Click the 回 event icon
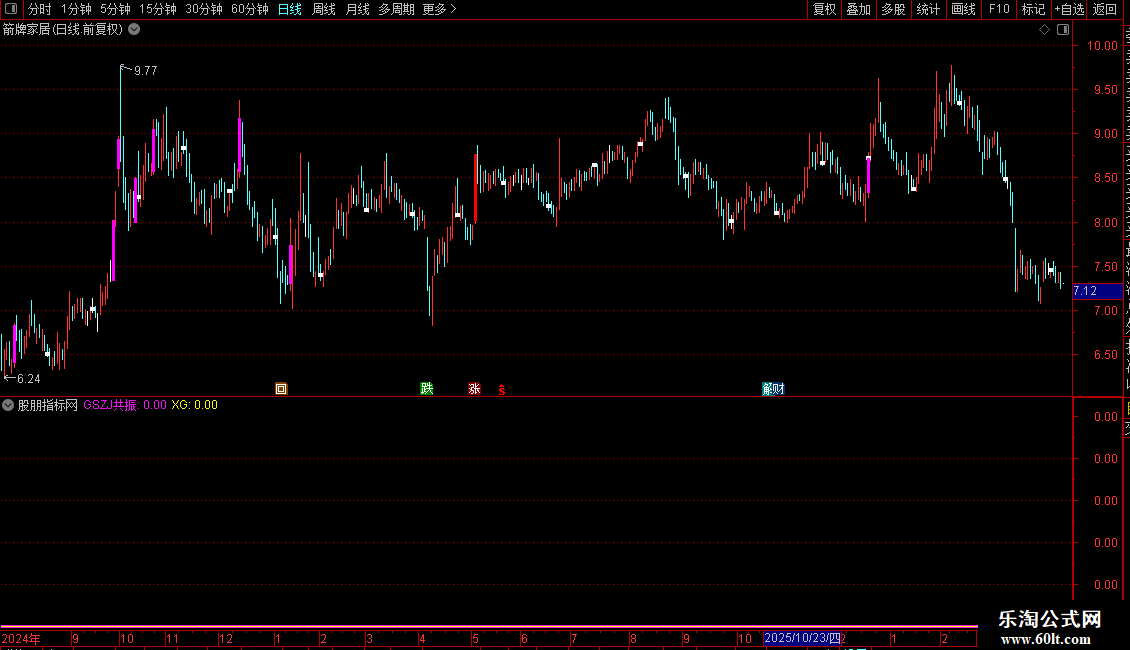1130x650 pixels. 281,389
